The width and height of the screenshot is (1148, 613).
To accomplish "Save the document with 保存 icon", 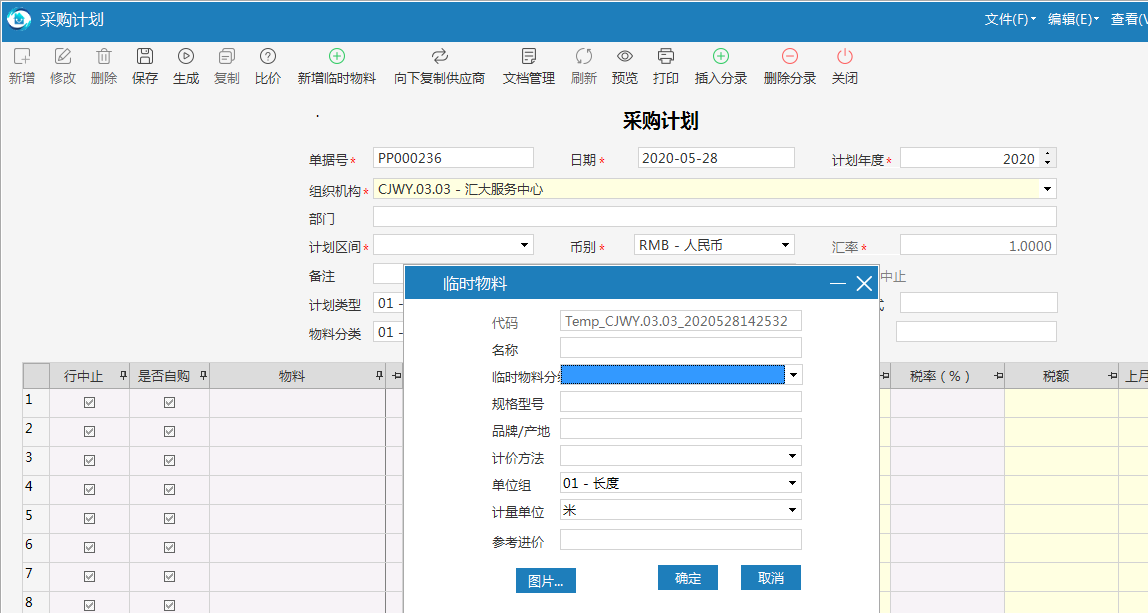I will (145, 56).
